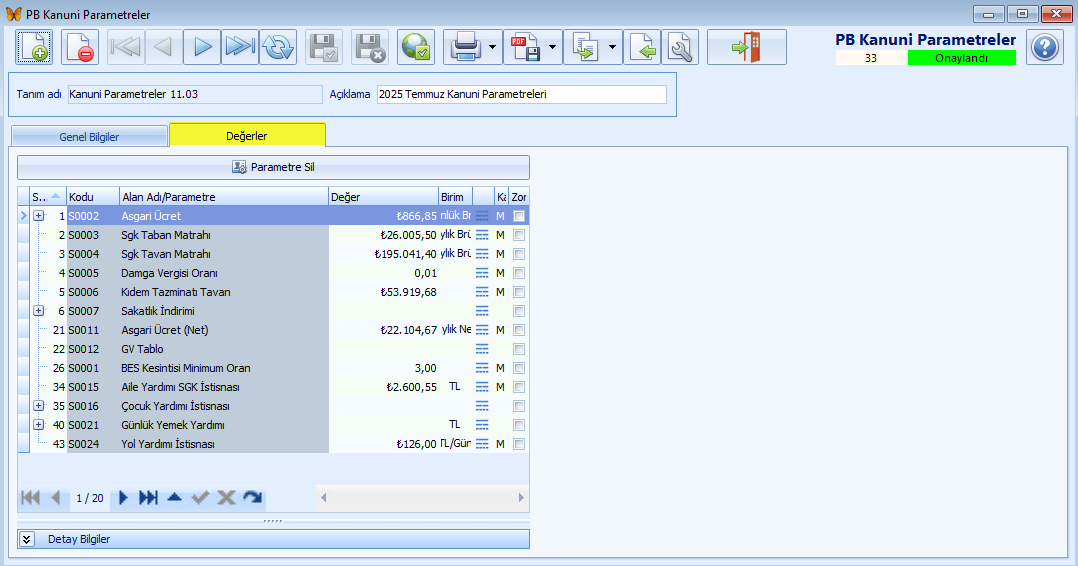This screenshot has width=1078, height=566.
Task: Go to the next record arrow
Action: coord(202,47)
